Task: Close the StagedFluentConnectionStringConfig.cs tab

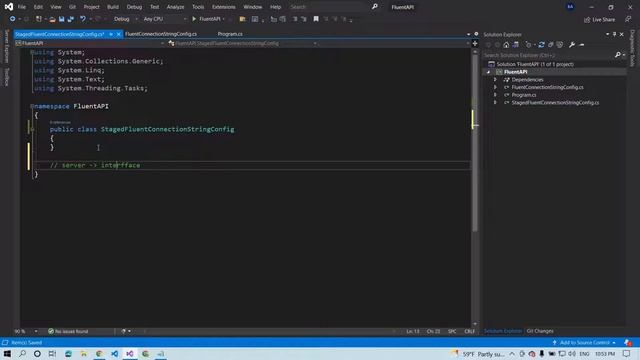Action: [119, 34]
